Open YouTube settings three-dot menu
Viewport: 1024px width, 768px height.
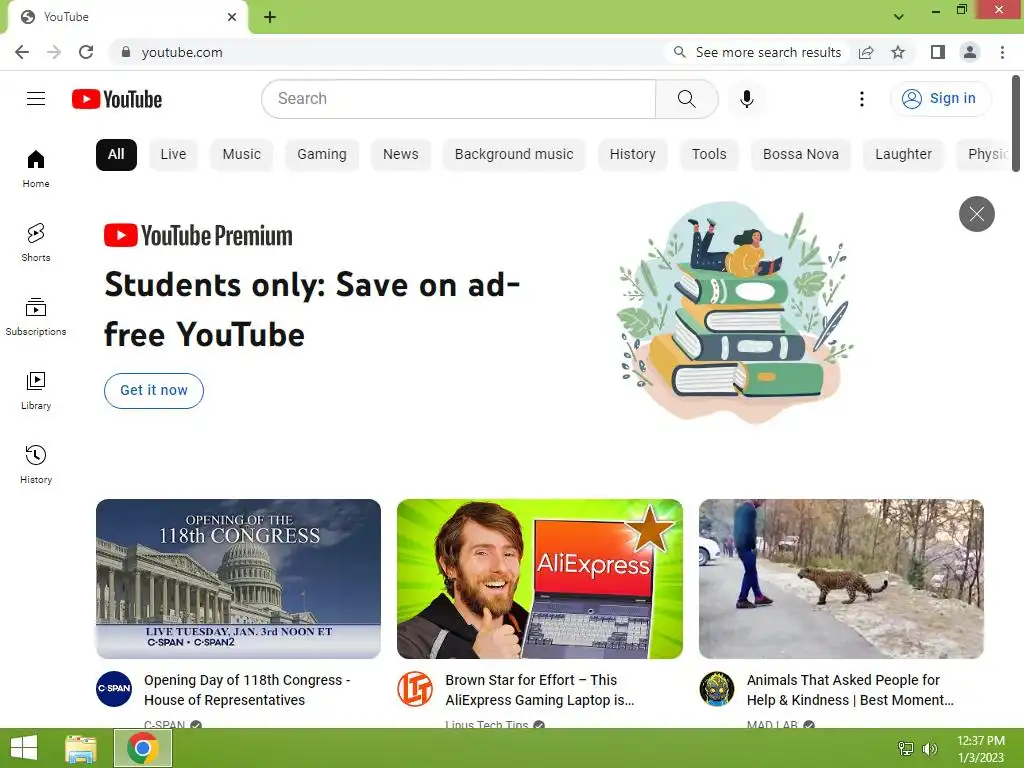pyautogui.click(x=861, y=99)
